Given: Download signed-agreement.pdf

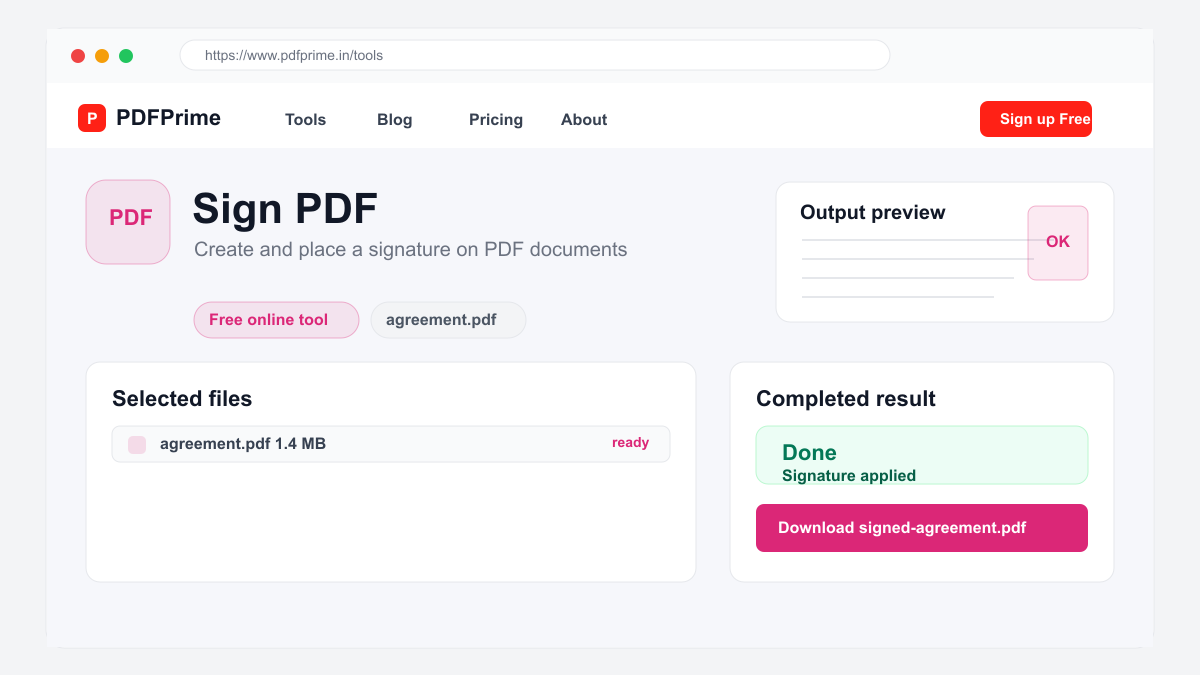Looking at the screenshot, I should (922, 528).
